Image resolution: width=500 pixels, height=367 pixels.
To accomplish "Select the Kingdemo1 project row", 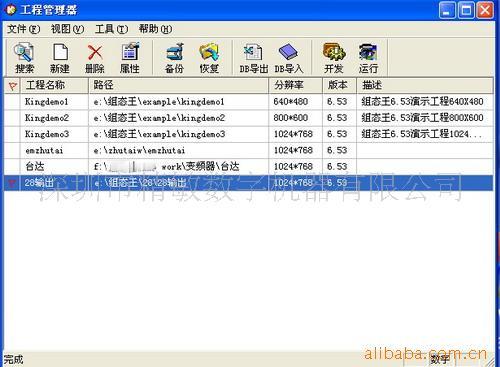I will (249, 102).
